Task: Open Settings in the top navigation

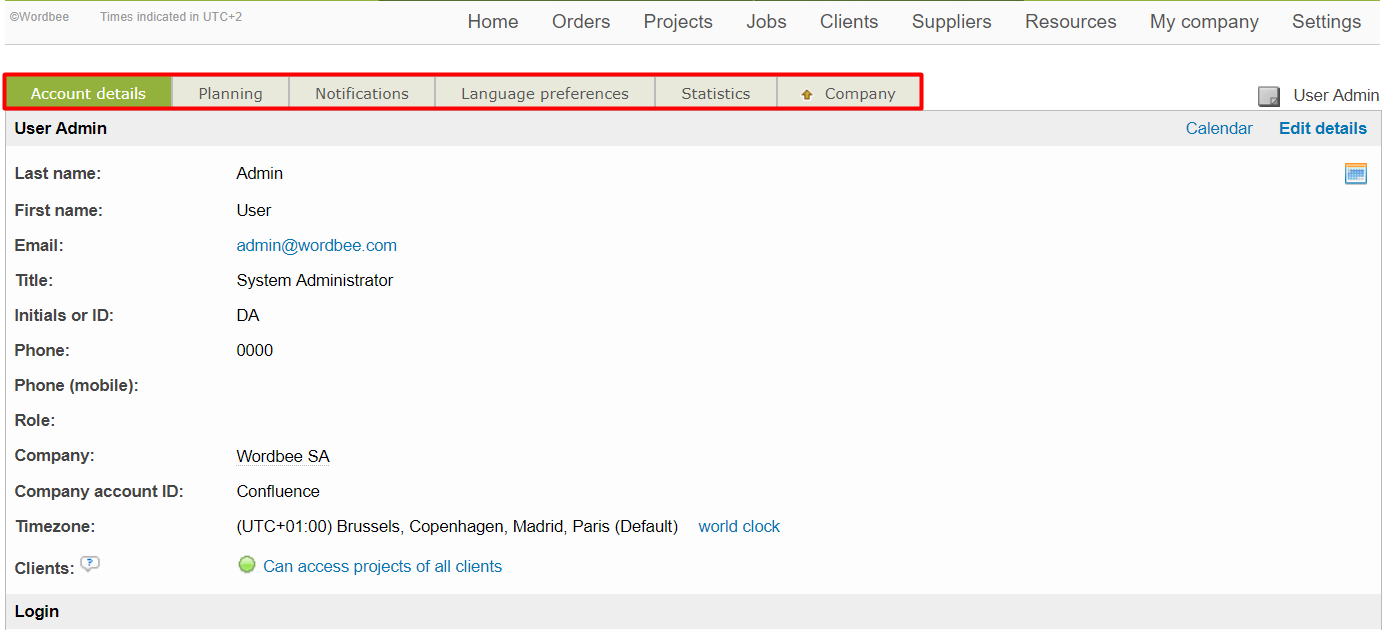Action: click(x=1326, y=21)
